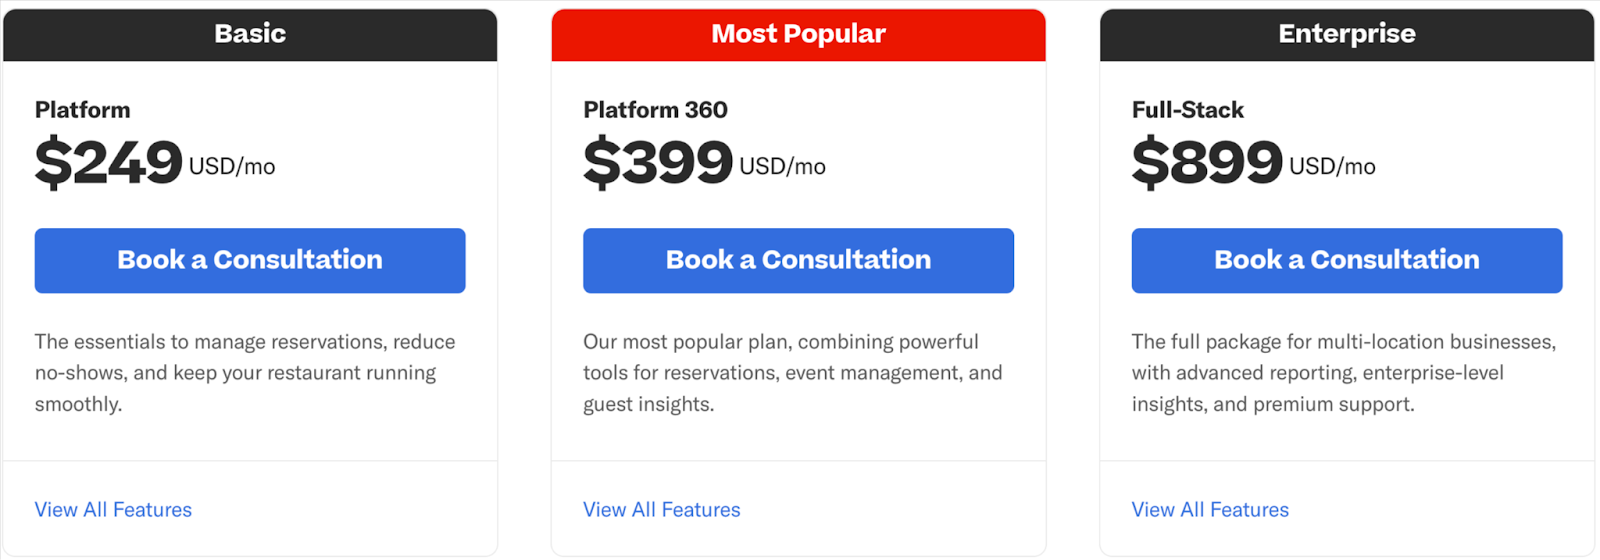Image resolution: width=1600 pixels, height=560 pixels.
Task: Book a Consultation for Full-Stack Enterprise plan
Action: tap(1347, 260)
